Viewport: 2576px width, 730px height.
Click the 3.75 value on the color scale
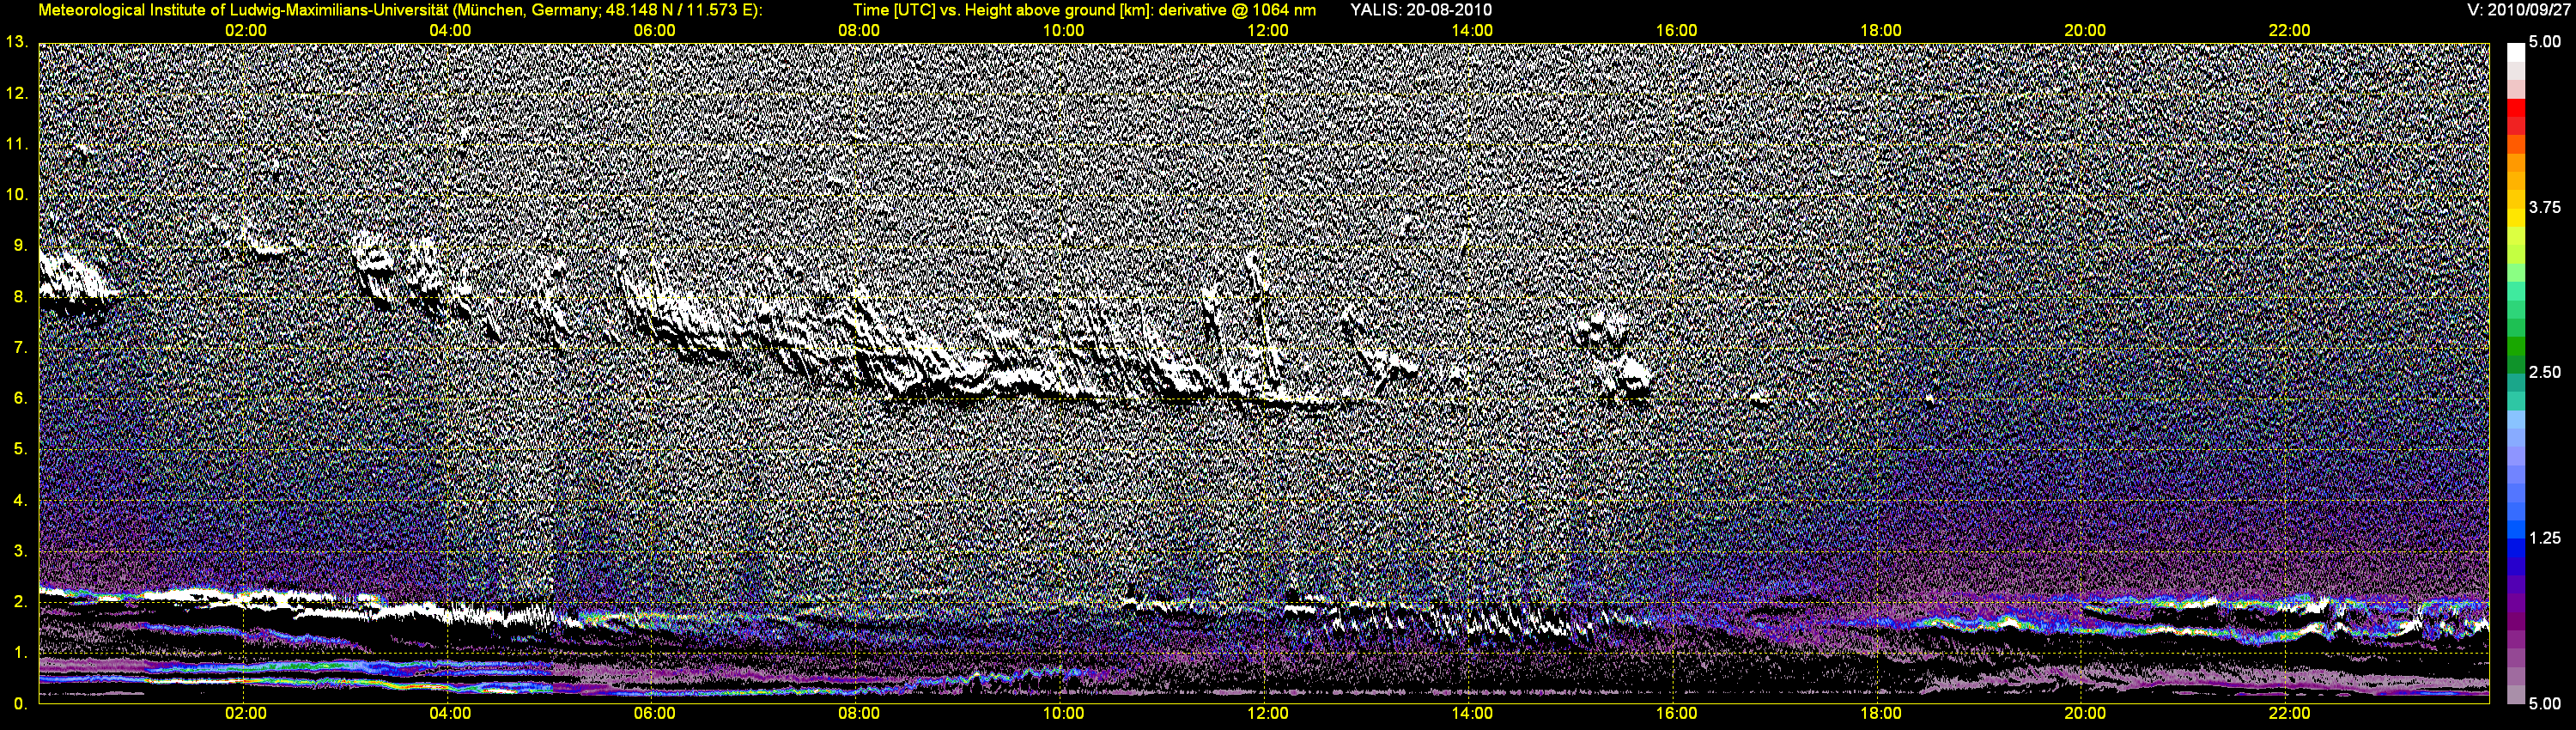(2545, 207)
